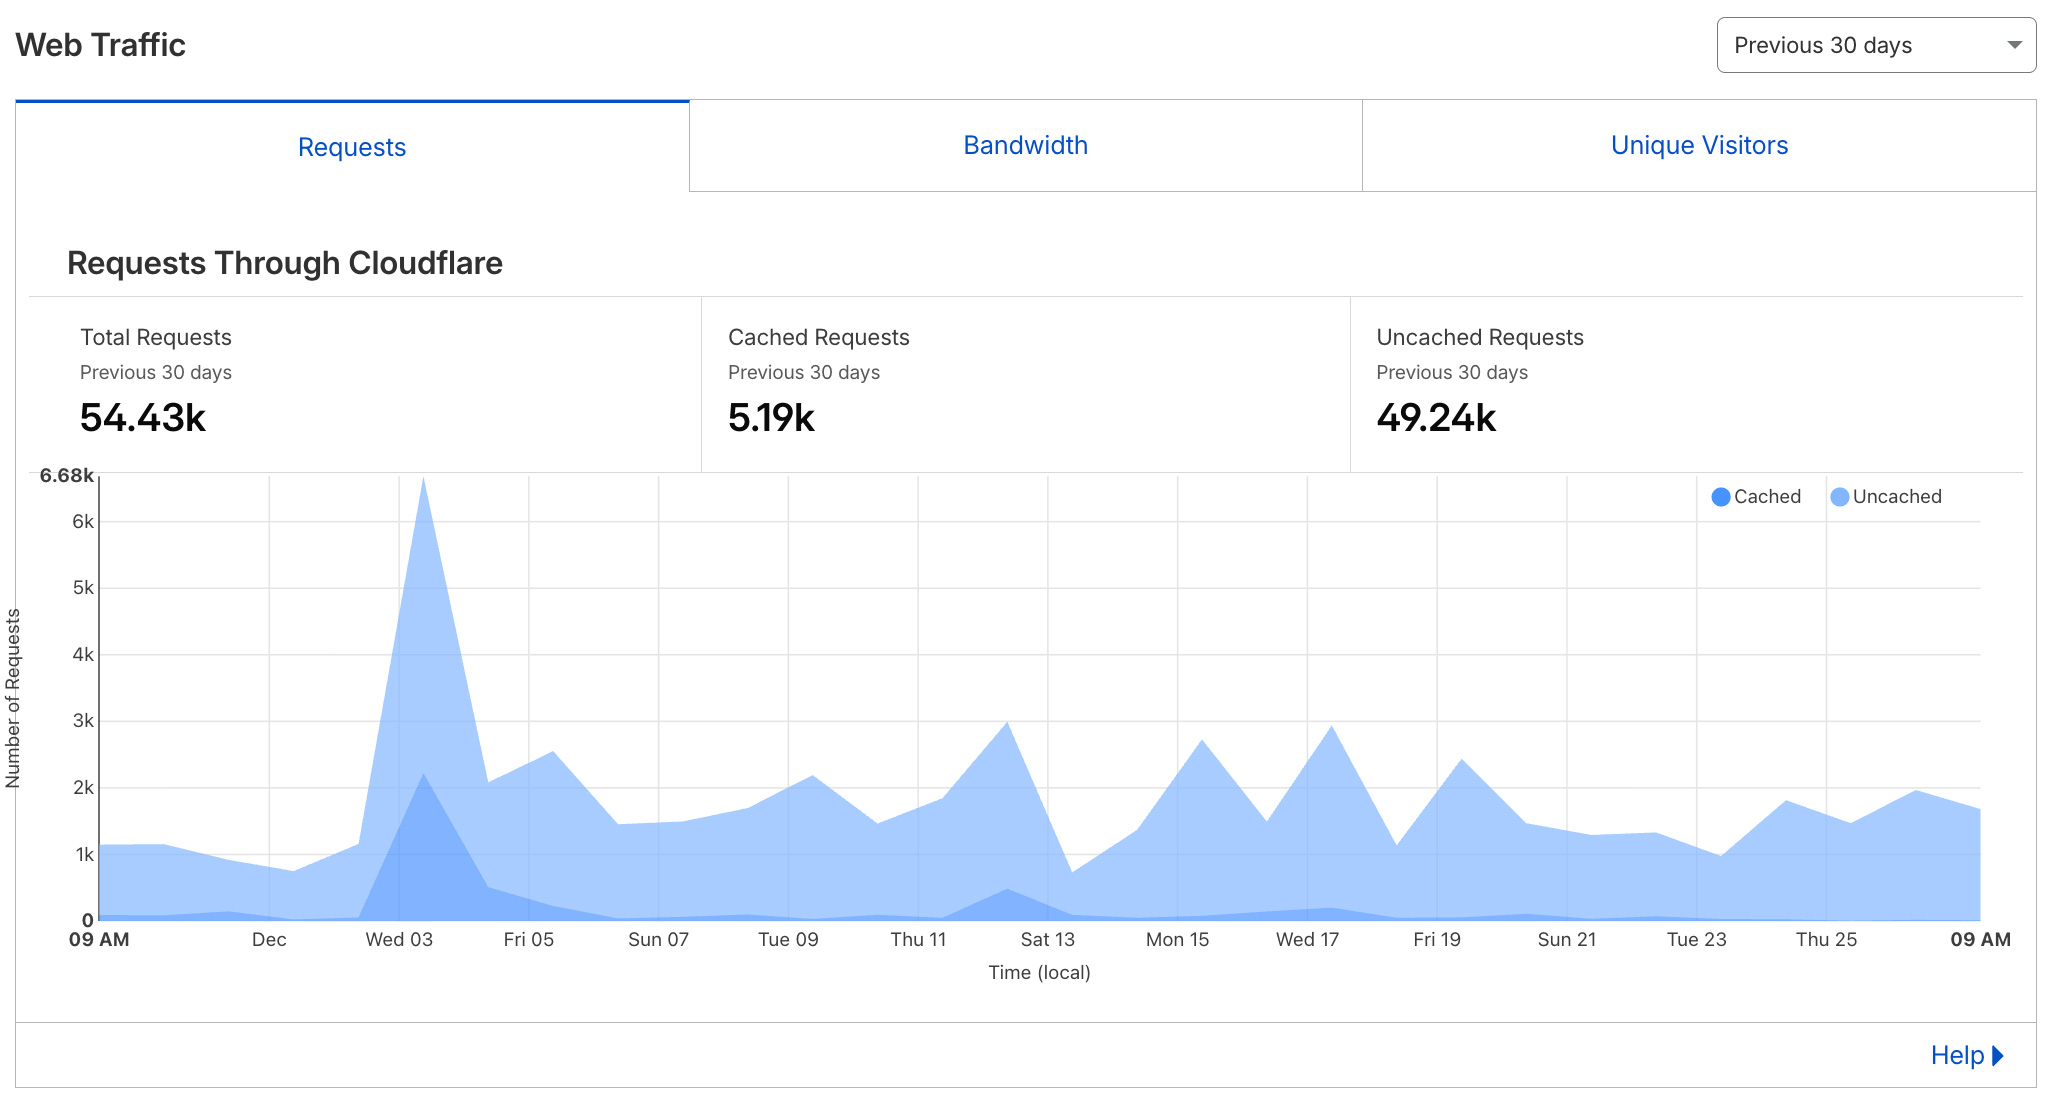Viewport: 2054px width, 1100px height.
Task: Switch to the Bandwidth tab
Action: tap(1026, 145)
